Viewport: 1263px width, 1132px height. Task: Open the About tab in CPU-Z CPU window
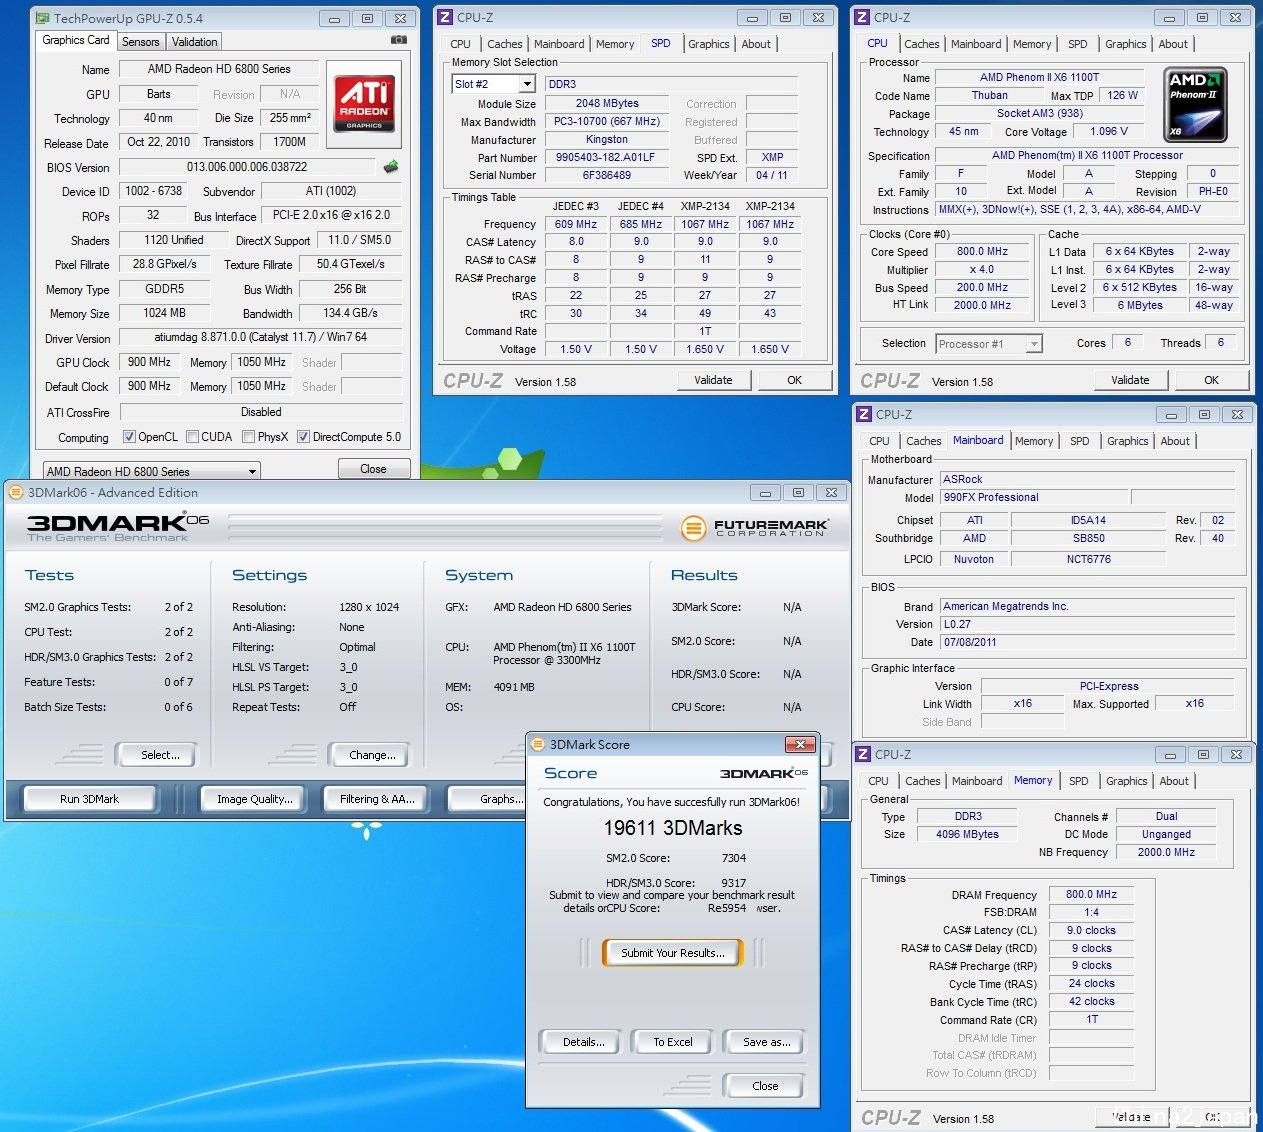tap(1173, 44)
